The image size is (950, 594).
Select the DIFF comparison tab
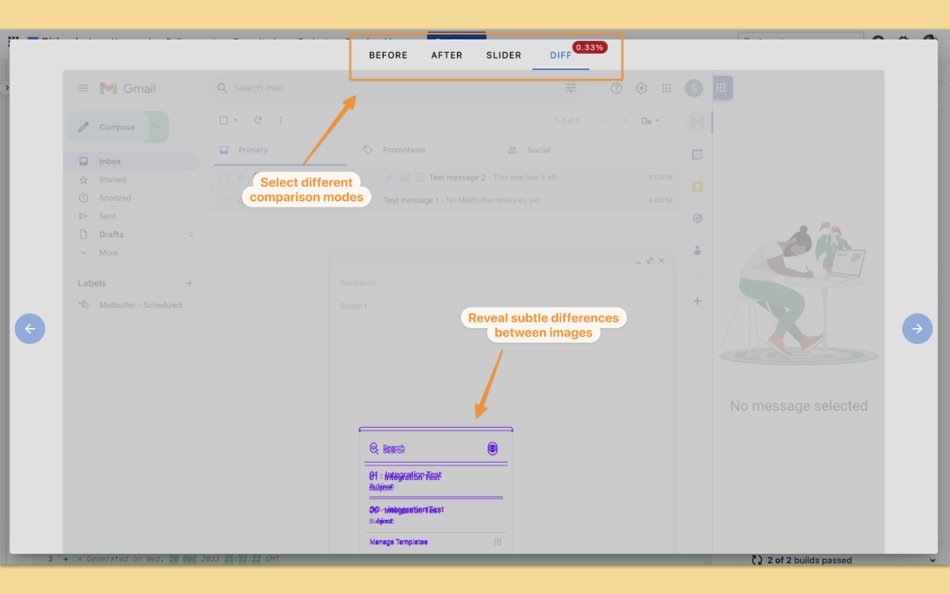pyautogui.click(x=560, y=55)
